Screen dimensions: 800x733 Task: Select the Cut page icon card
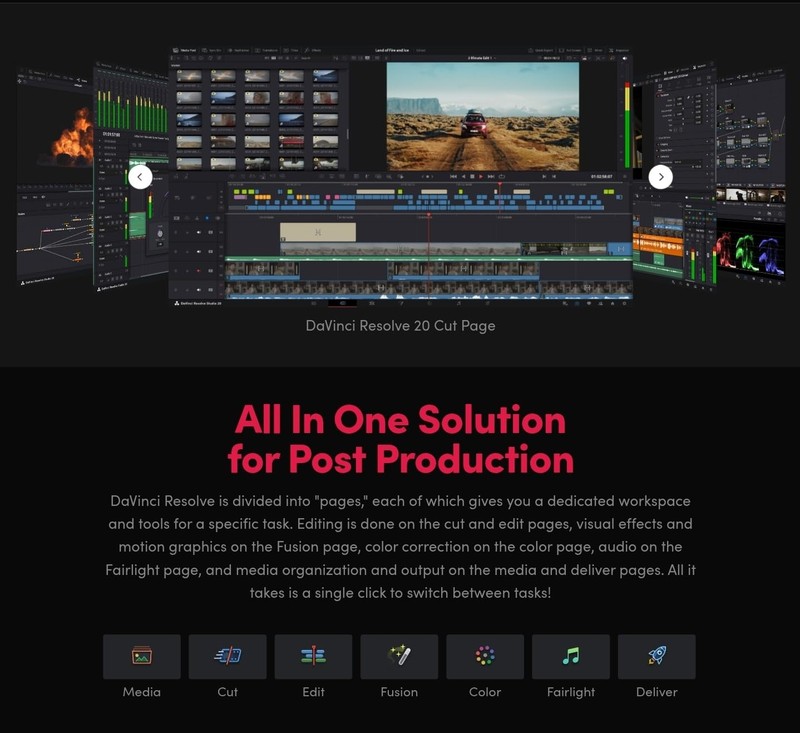[x=228, y=656]
